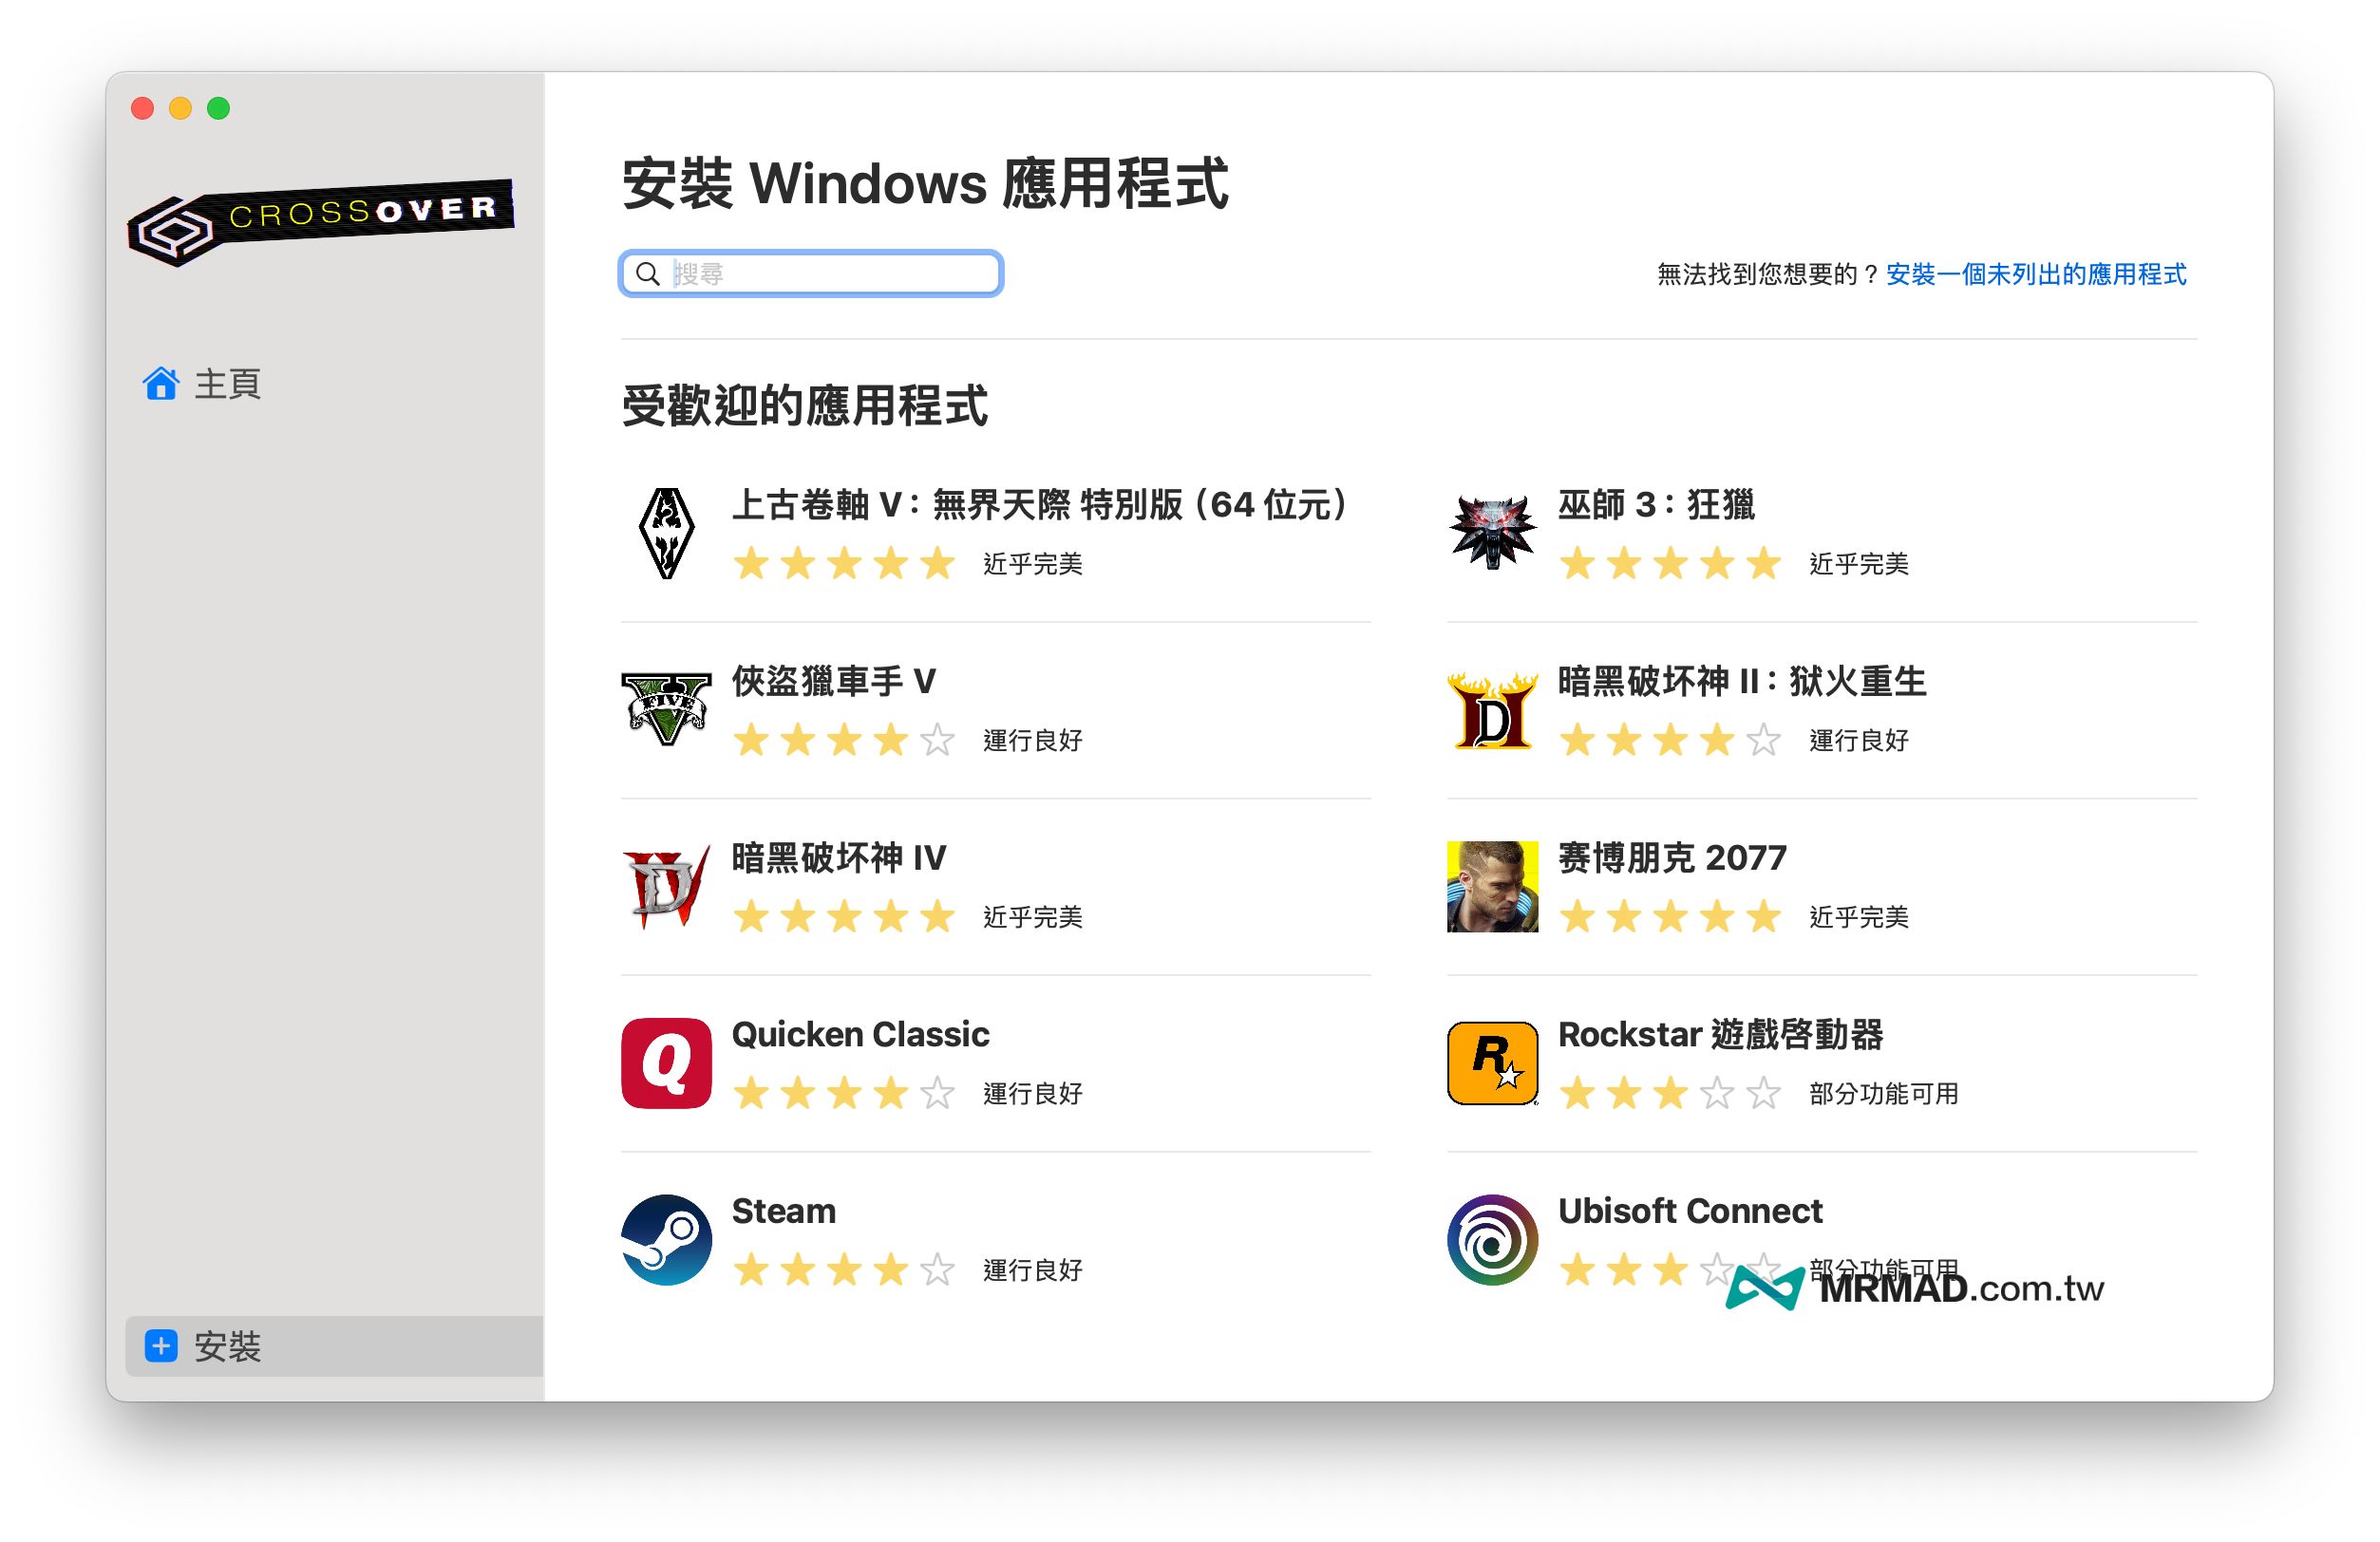Select the Ubisoft Connect title text
The width and height of the screenshot is (2380, 1542).
(1690, 1211)
